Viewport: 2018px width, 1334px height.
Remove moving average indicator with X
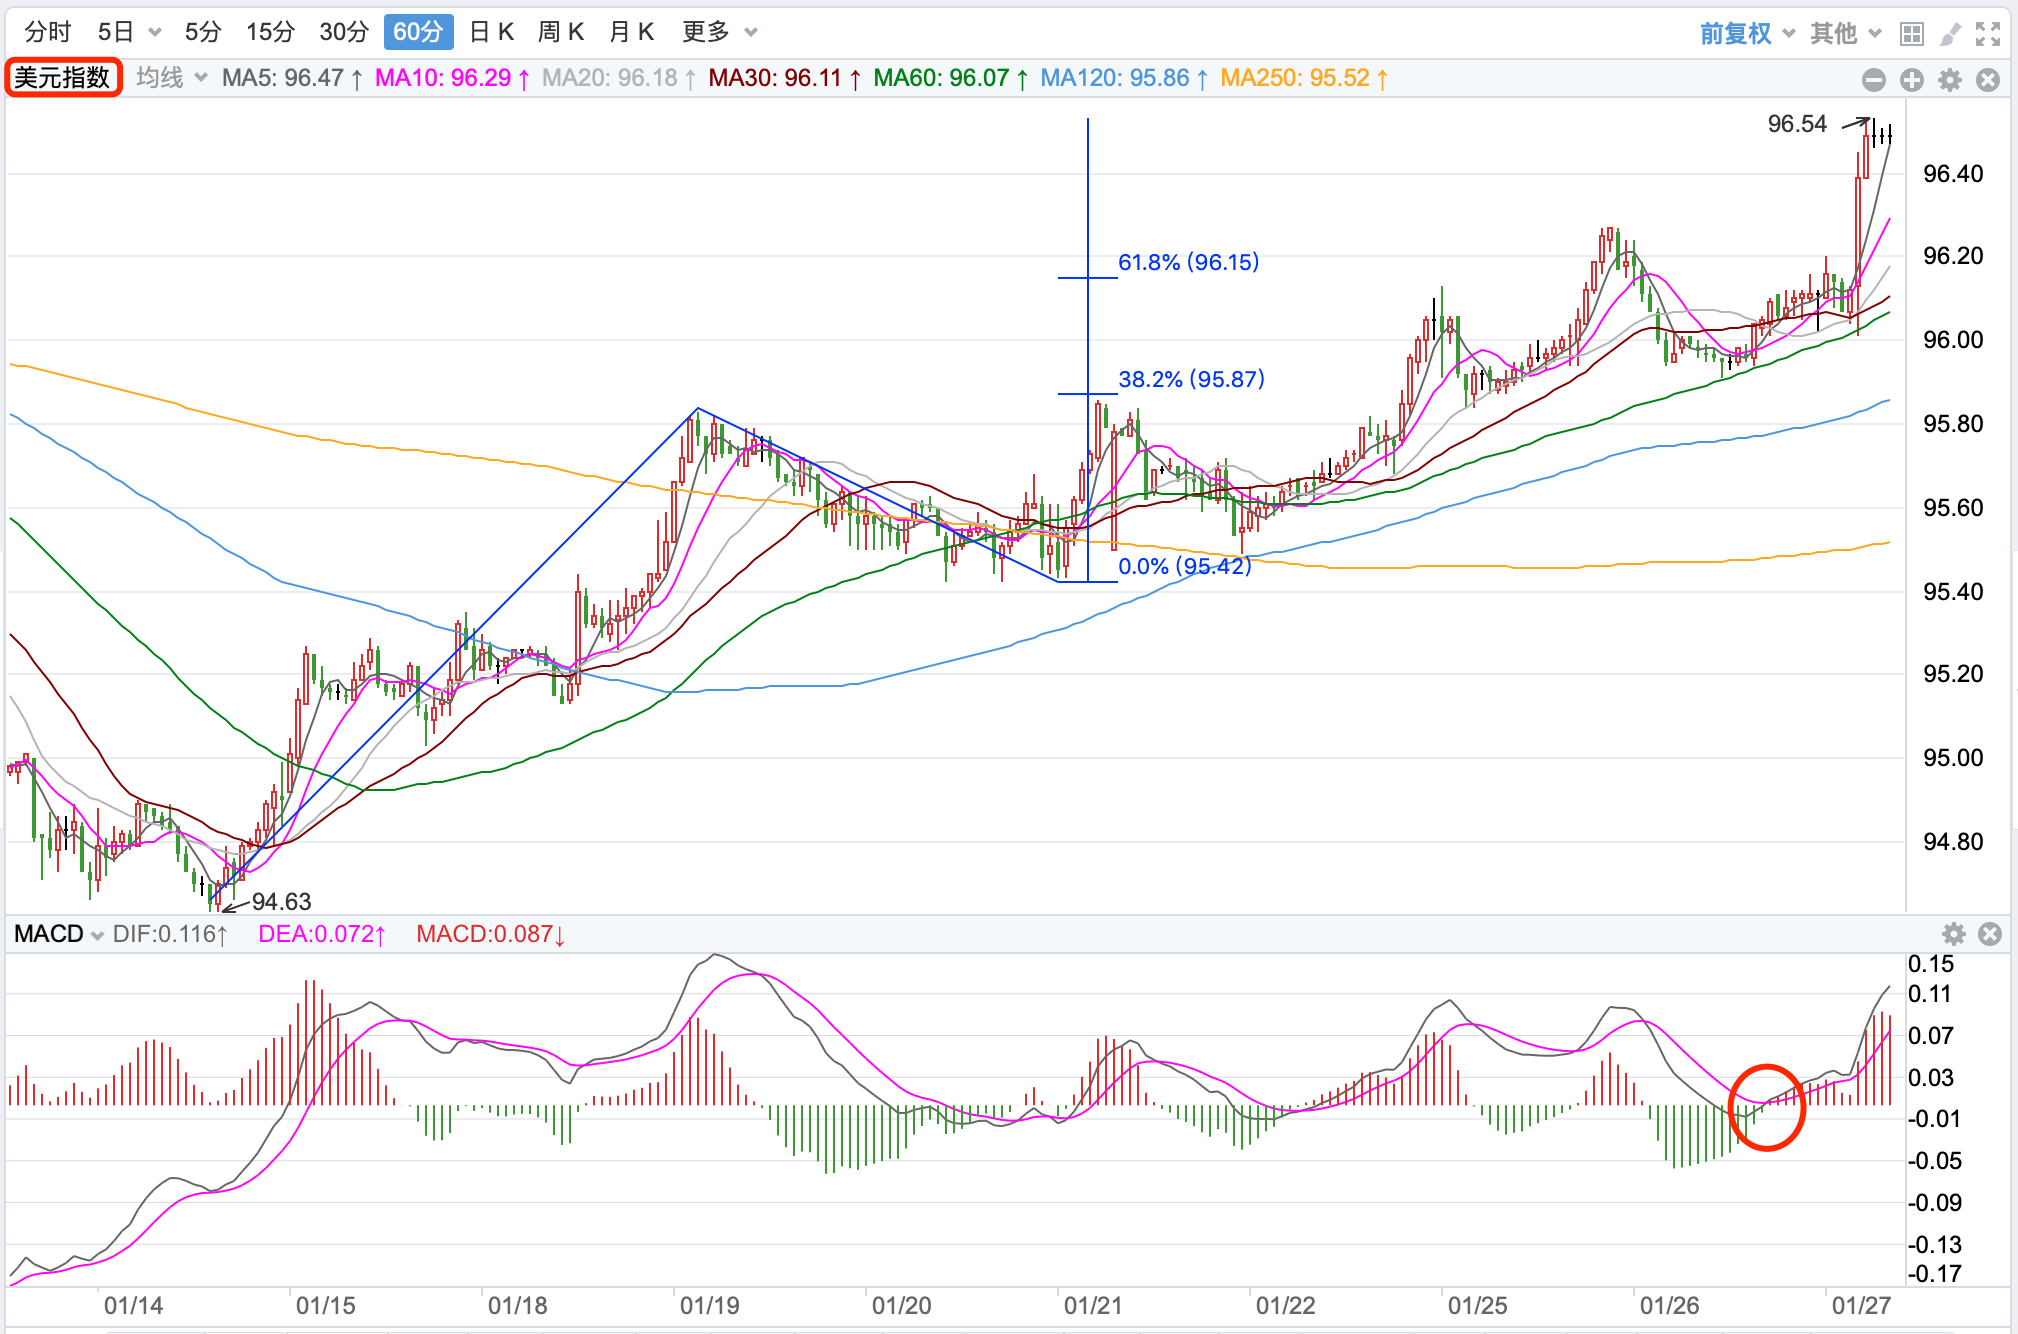[x=1988, y=80]
